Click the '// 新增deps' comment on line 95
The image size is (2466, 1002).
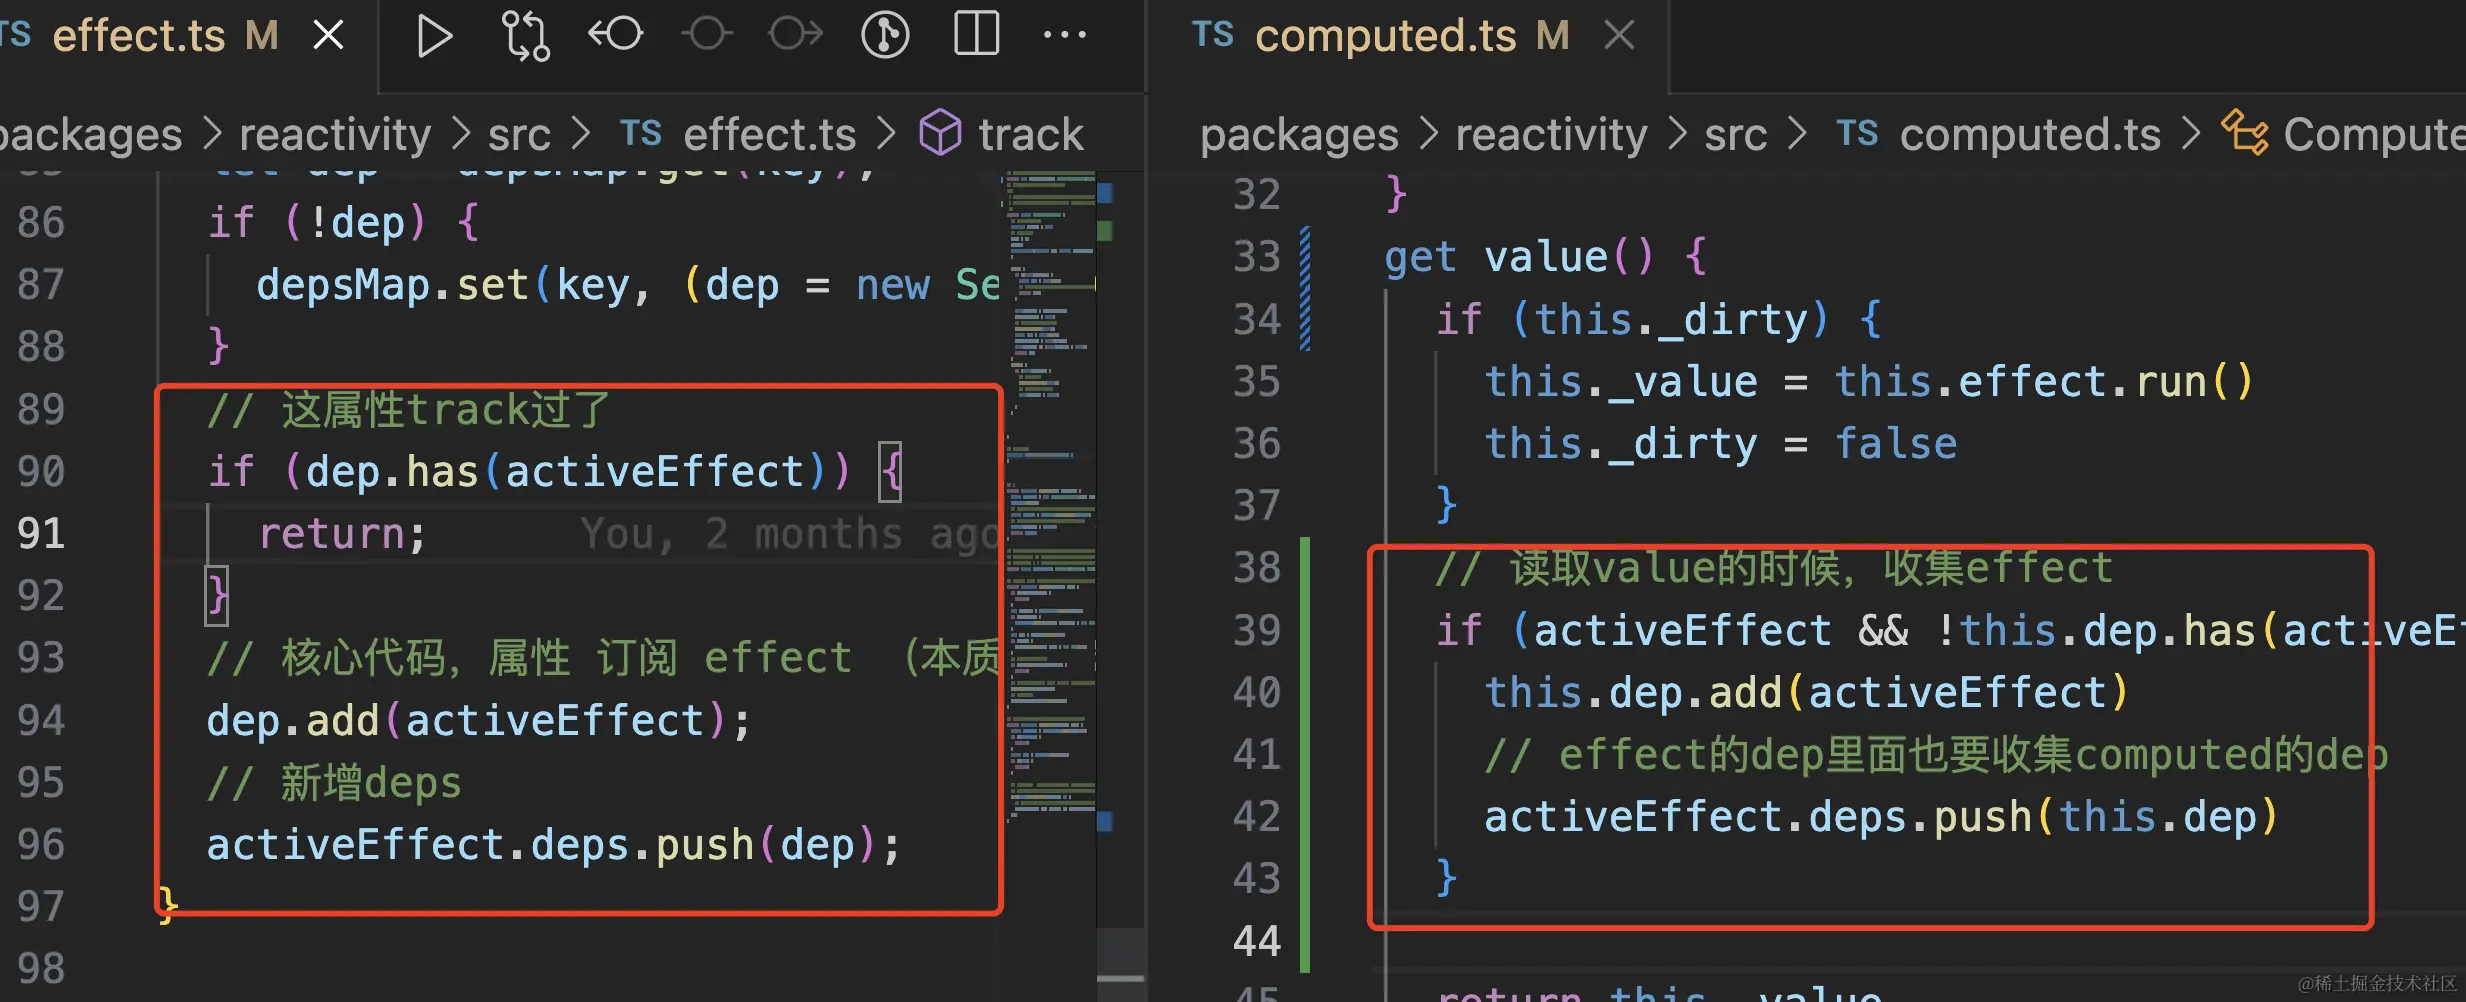(334, 782)
